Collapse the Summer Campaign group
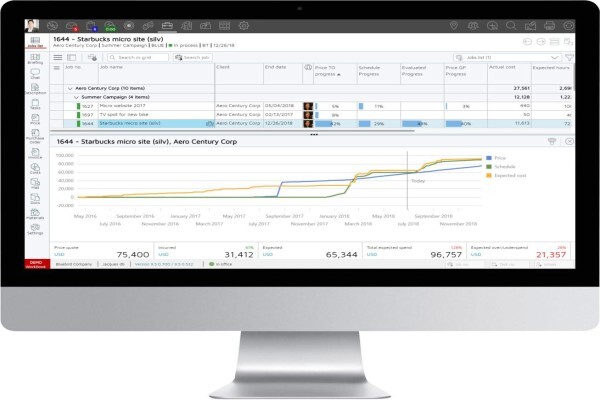 click(x=76, y=97)
